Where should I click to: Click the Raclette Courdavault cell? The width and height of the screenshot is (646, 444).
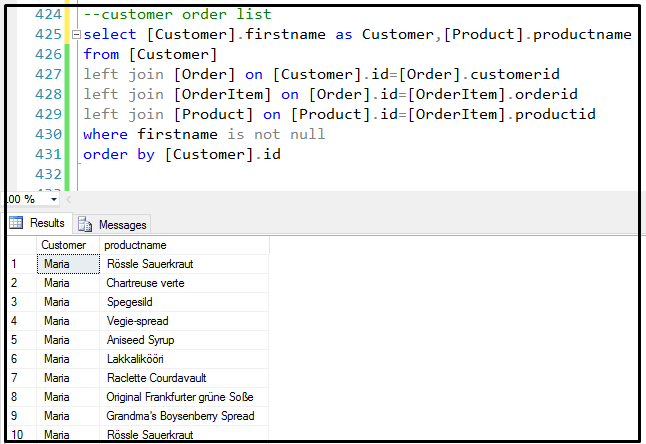pyautogui.click(x=184, y=378)
